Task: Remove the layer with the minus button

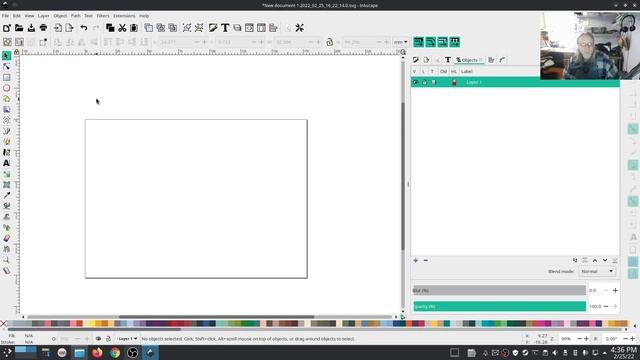Action: click(426, 260)
